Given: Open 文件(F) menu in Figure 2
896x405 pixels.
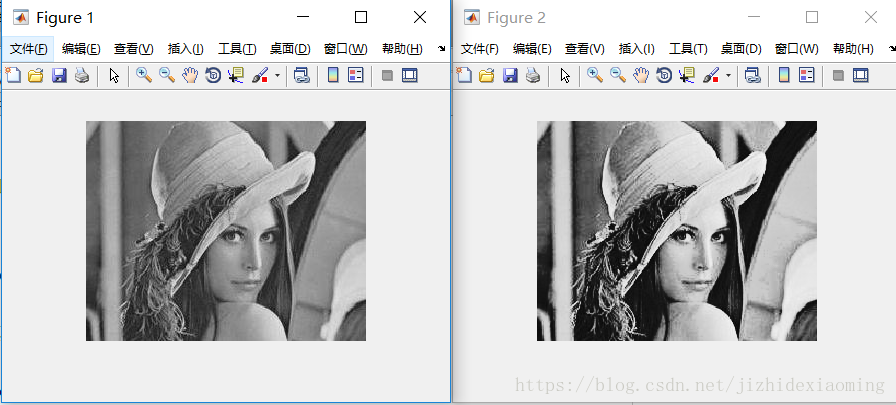Looking at the screenshot, I should (479, 49).
